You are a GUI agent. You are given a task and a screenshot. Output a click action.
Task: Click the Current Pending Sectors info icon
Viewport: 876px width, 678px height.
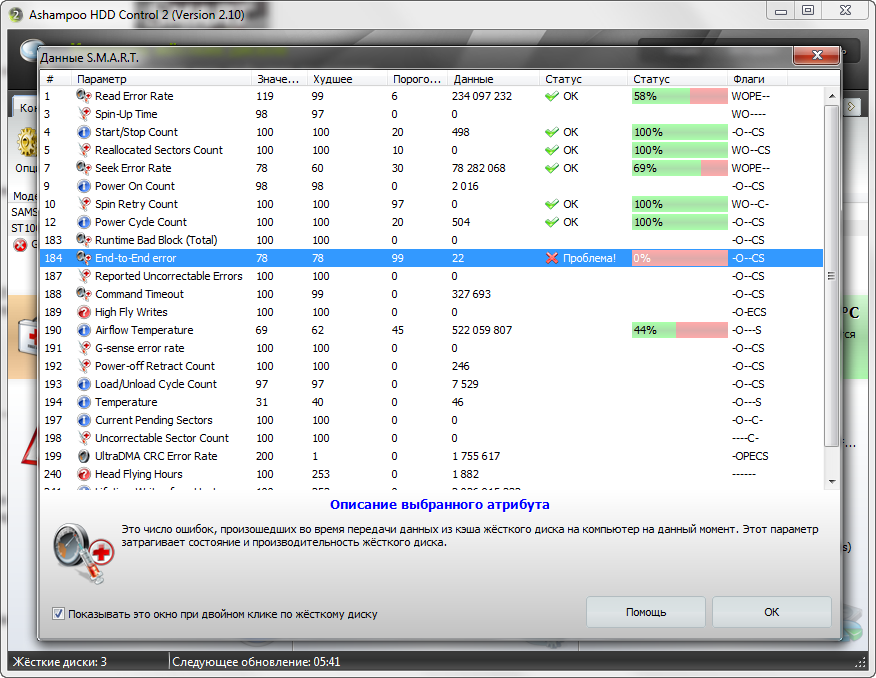click(x=84, y=420)
